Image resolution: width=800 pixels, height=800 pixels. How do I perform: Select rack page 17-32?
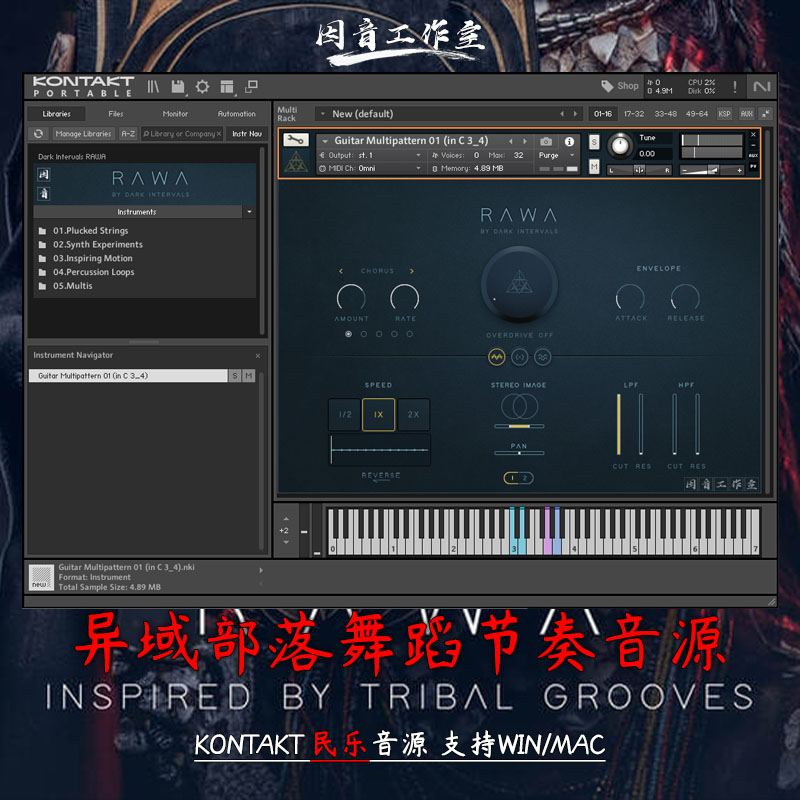634,114
